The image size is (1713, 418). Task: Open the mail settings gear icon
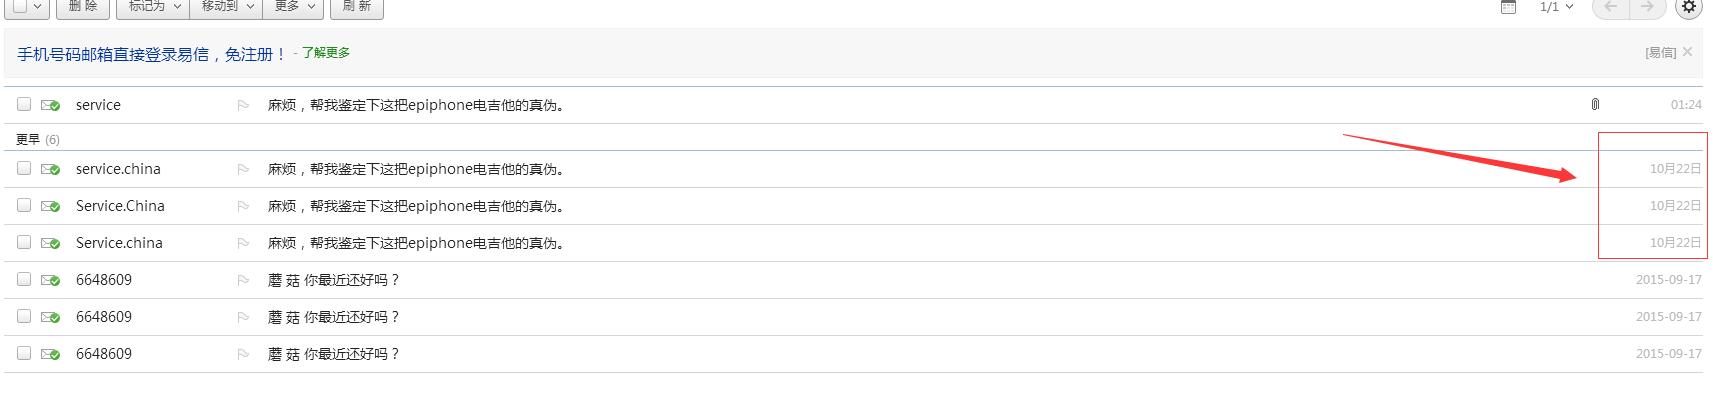tap(1688, 7)
